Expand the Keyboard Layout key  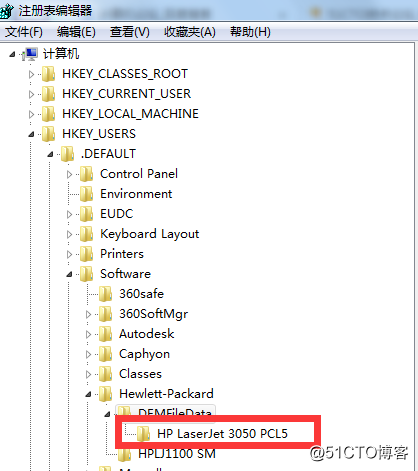coord(69,234)
